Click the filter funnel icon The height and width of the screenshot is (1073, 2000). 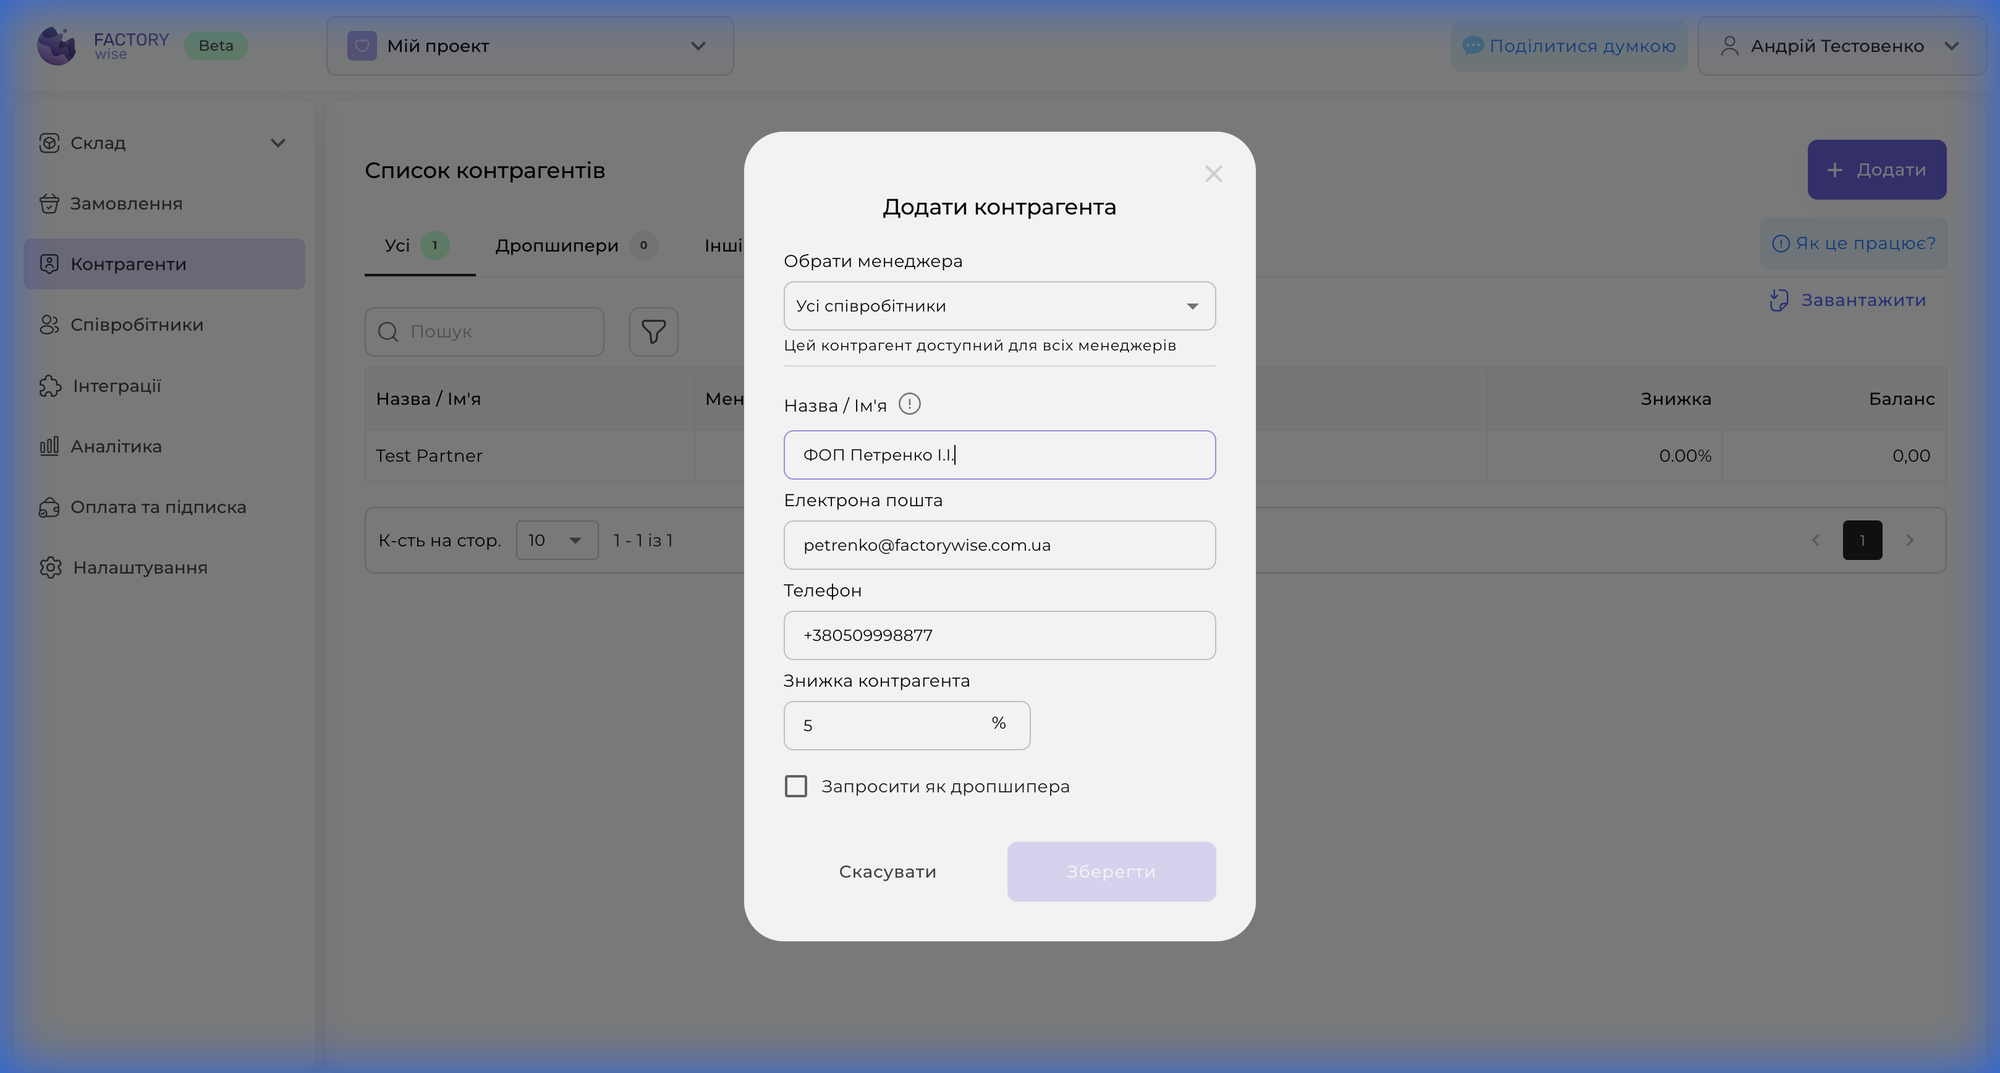pos(654,332)
